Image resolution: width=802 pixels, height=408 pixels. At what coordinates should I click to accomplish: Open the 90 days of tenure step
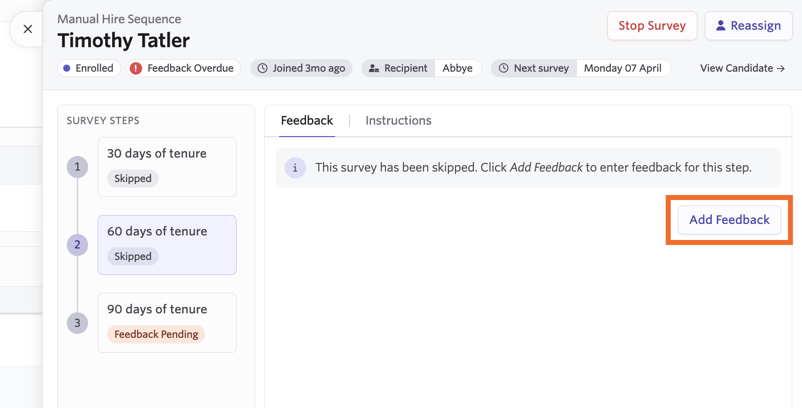(x=167, y=323)
